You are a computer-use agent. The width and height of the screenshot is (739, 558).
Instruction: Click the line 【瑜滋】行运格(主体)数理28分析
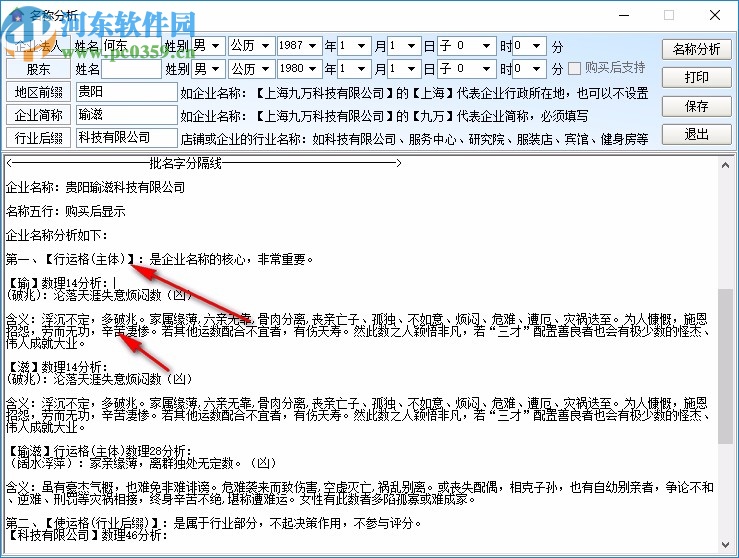click(100, 451)
